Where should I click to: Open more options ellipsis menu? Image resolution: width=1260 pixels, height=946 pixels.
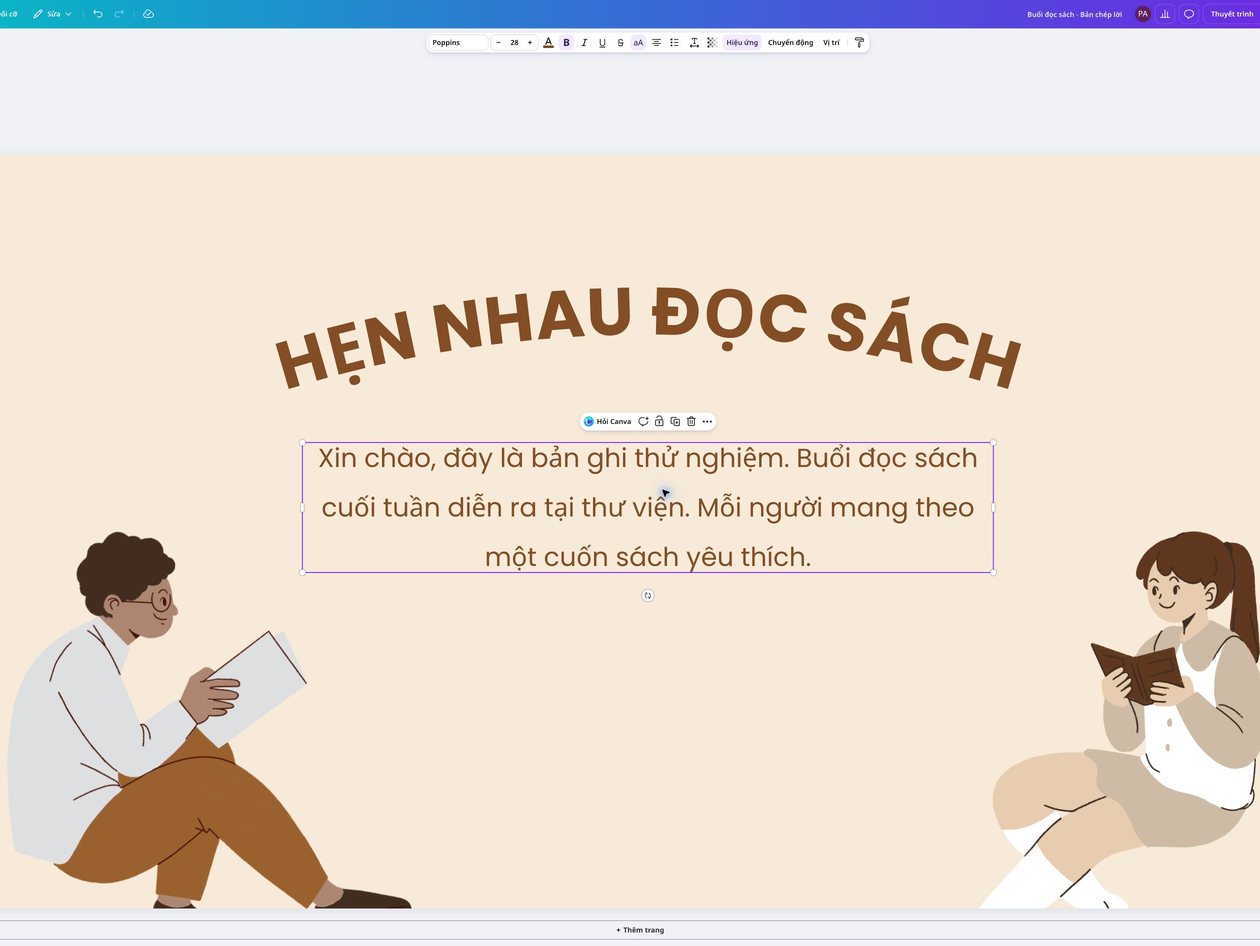click(x=707, y=422)
